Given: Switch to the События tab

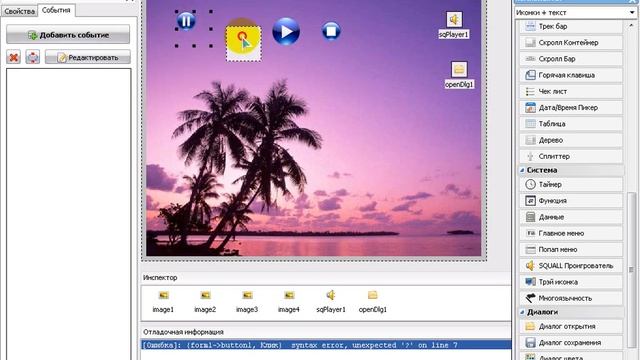Looking at the screenshot, I should [56, 10].
